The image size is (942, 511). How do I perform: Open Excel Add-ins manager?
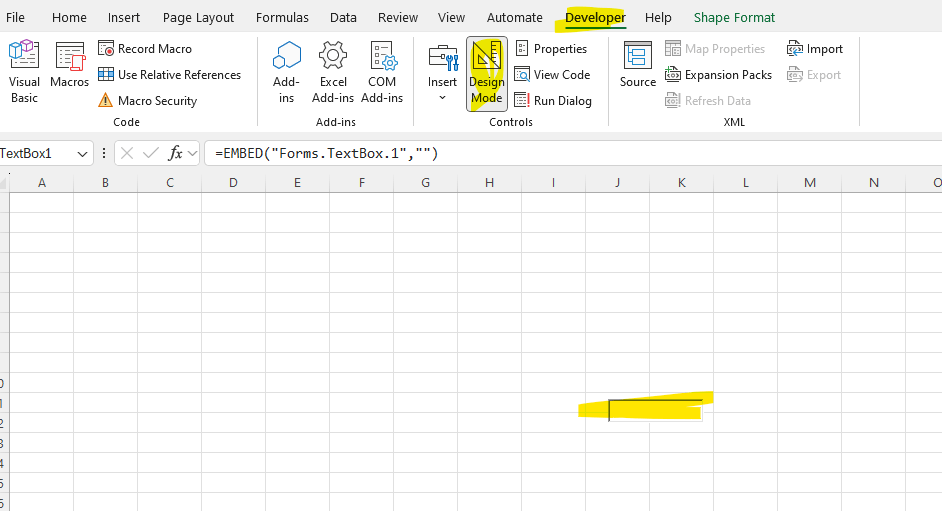click(333, 72)
